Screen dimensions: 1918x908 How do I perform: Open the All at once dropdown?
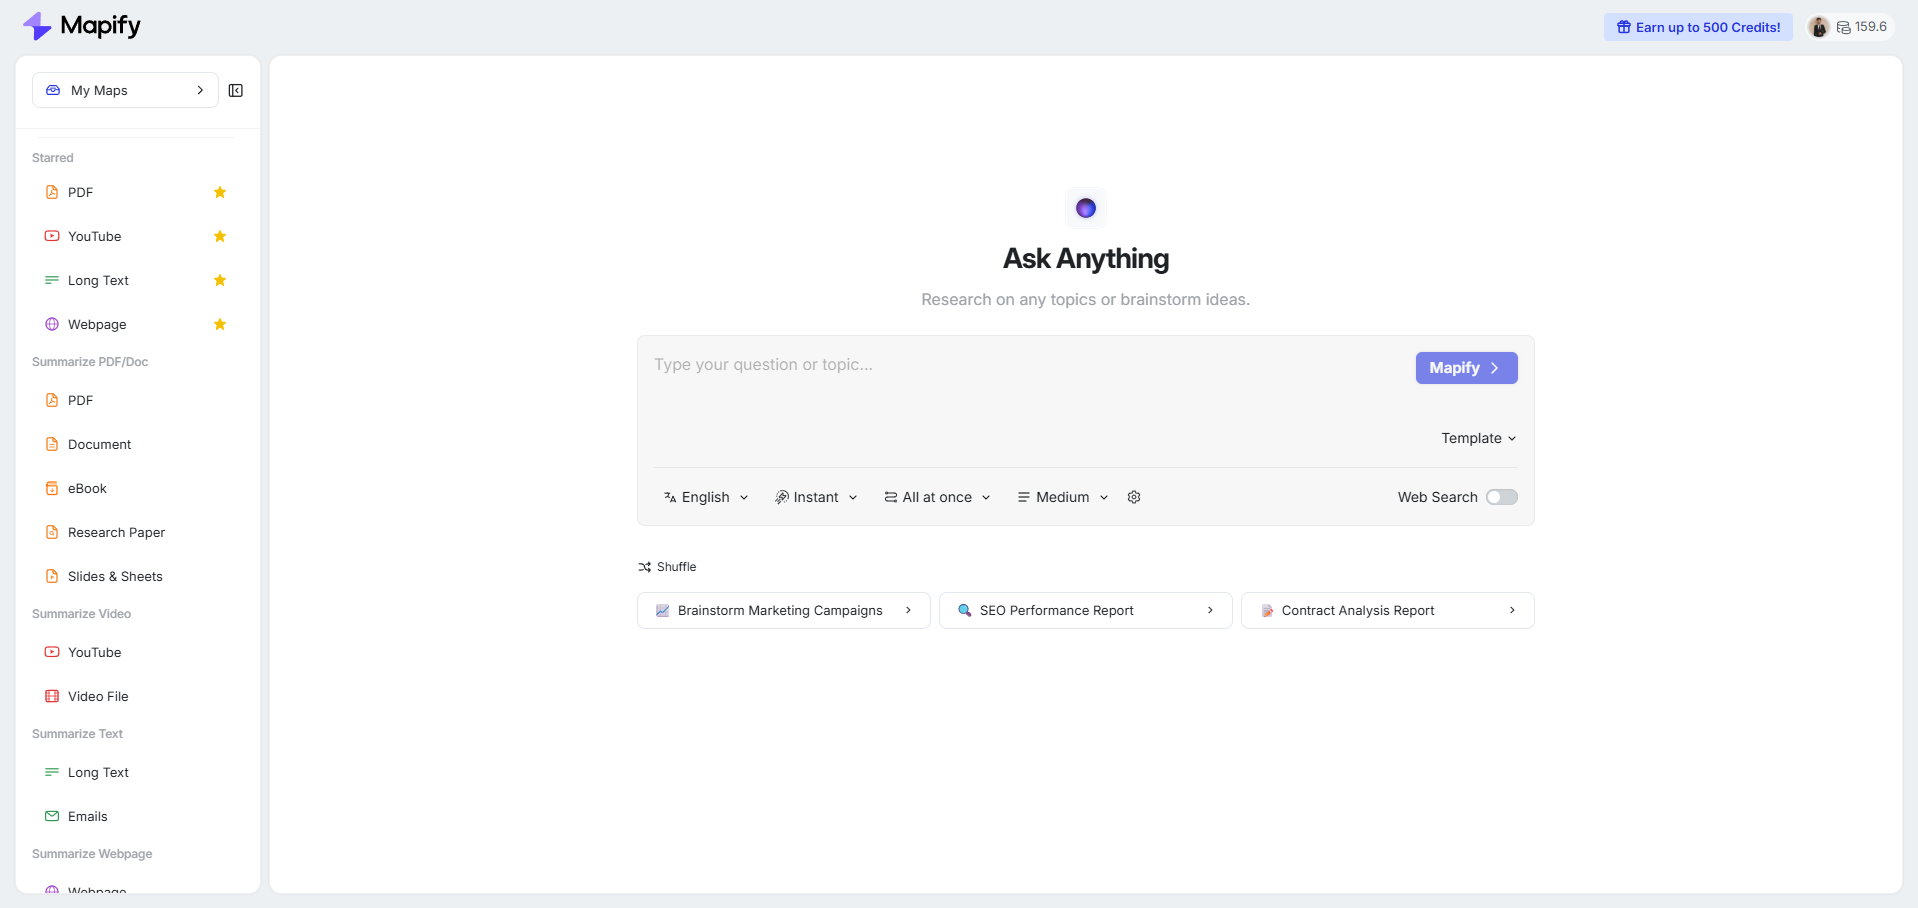click(x=937, y=497)
